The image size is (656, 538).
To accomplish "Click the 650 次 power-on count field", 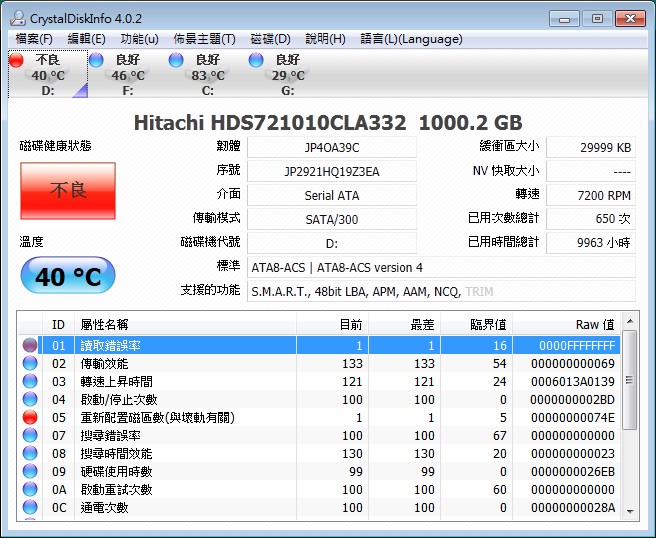I will point(591,219).
